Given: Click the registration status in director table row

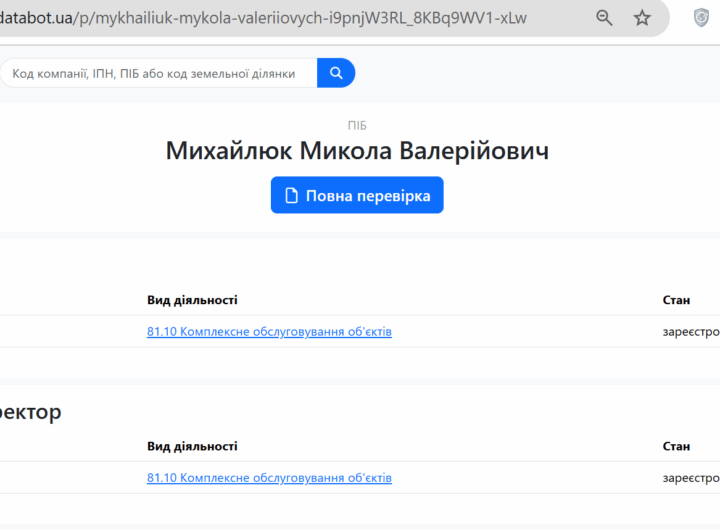Looking at the screenshot, I should tap(690, 478).
